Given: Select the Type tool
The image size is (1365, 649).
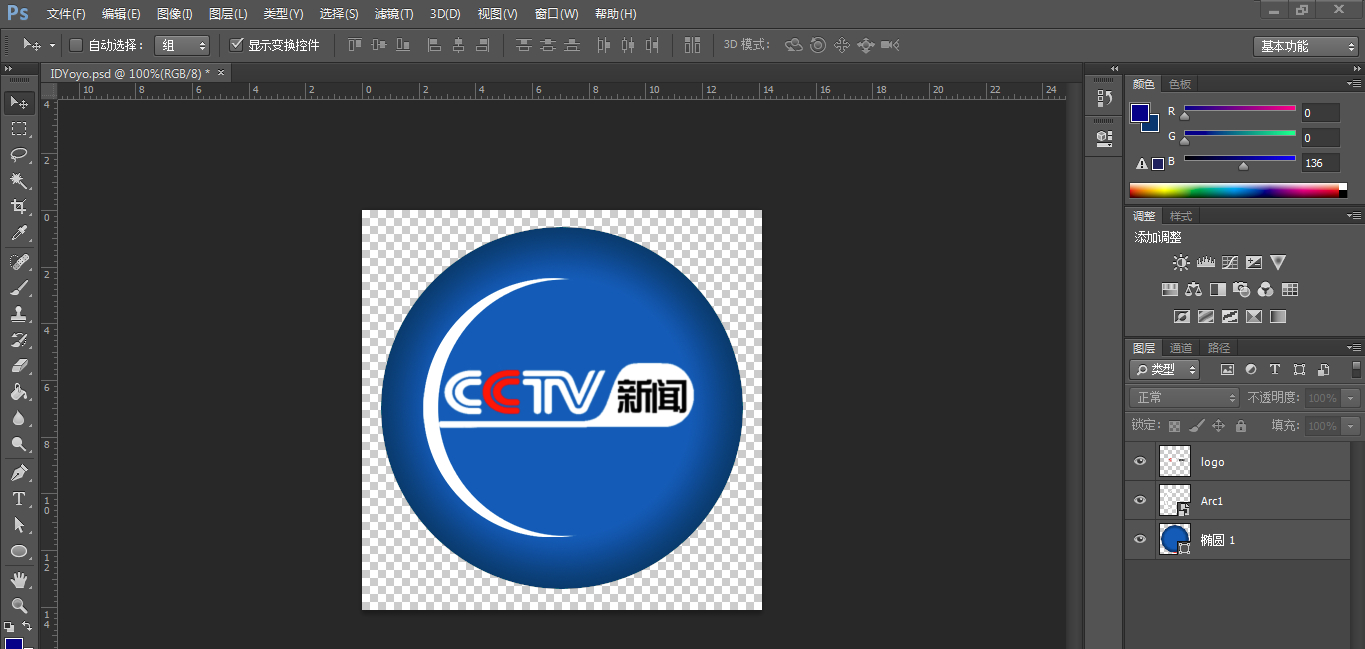Looking at the screenshot, I should [19, 499].
